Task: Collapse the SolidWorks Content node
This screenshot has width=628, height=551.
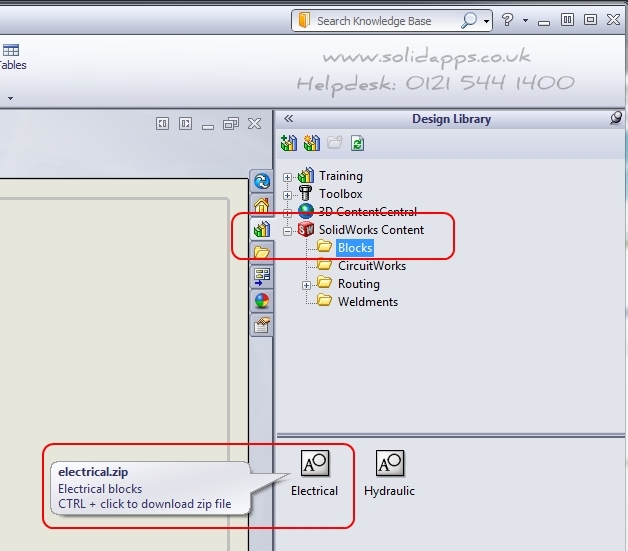Action: pos(288,231)
